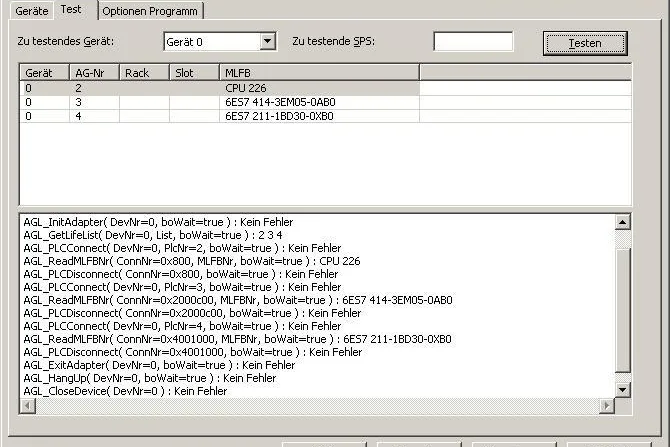This screenshot has width=670, height=447.
Task: Click the AGL_ExitAdapter log line
Action: pyautogui.click(x=159, y=365)
